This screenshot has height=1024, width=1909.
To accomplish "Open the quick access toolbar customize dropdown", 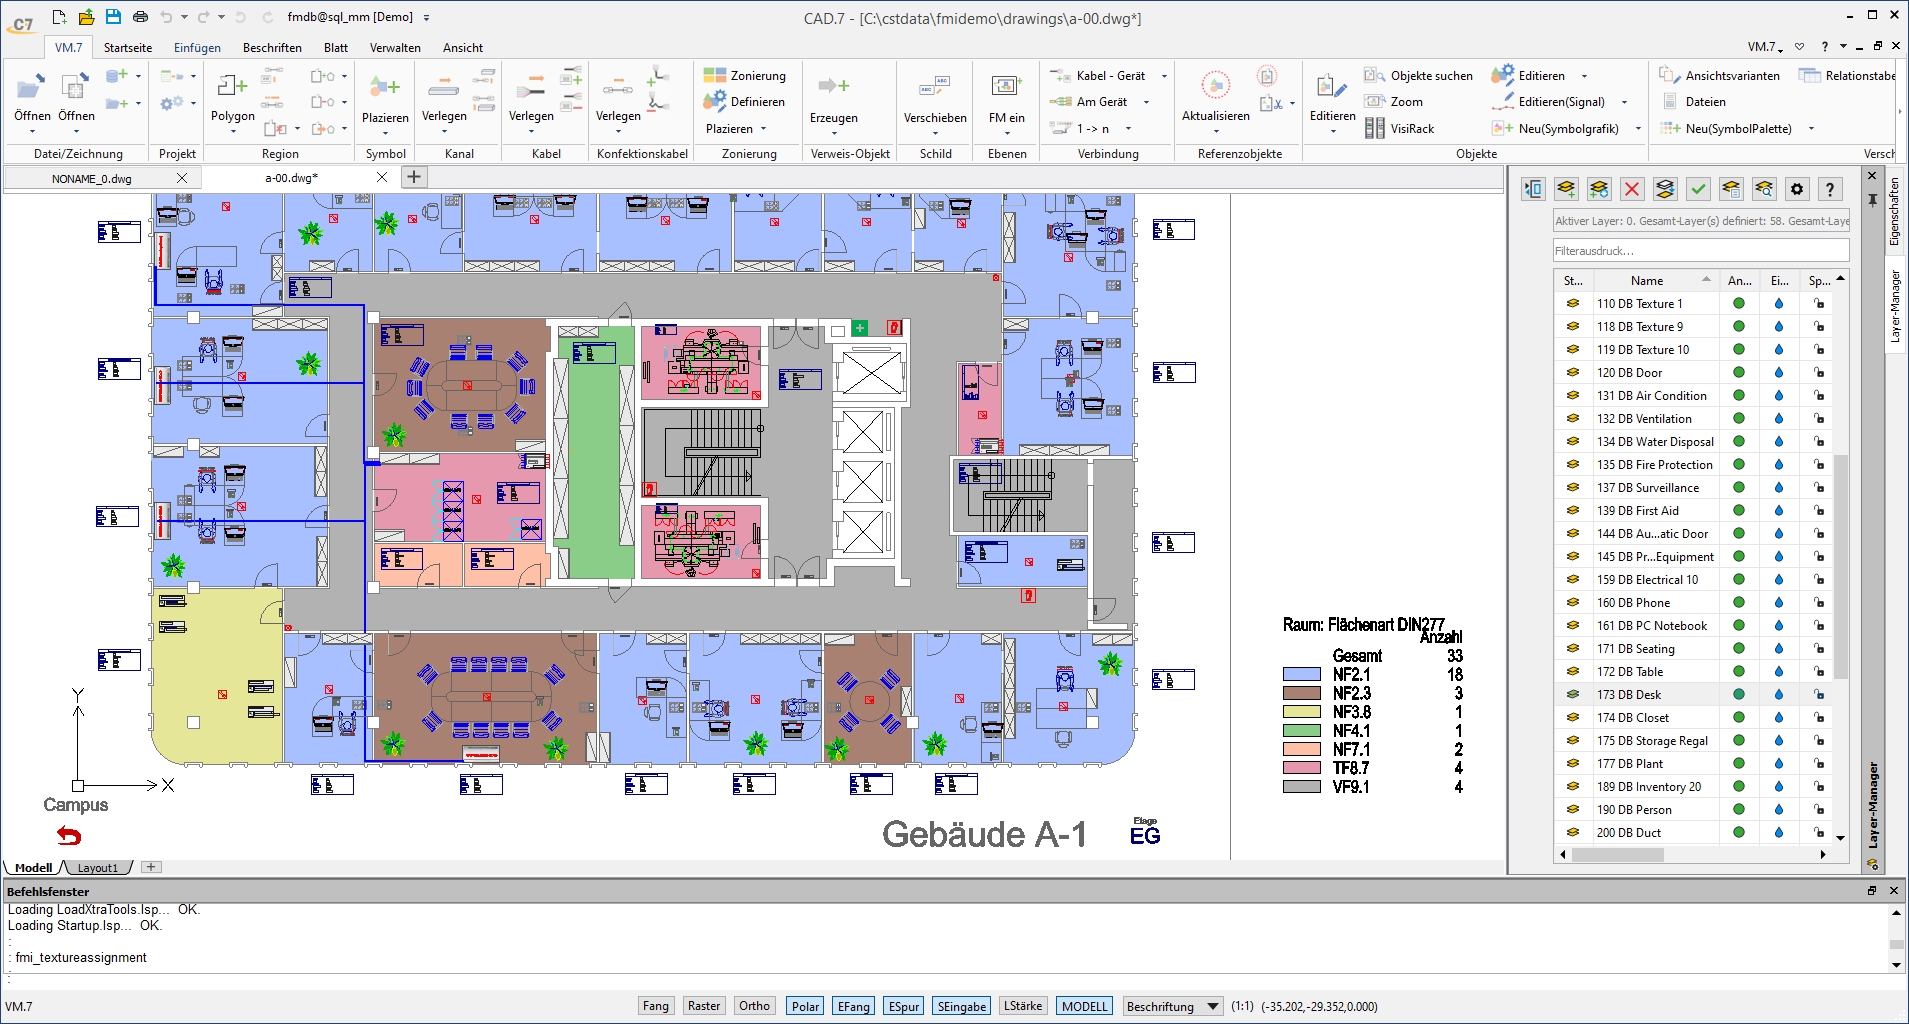I will [x=427, y=18].
